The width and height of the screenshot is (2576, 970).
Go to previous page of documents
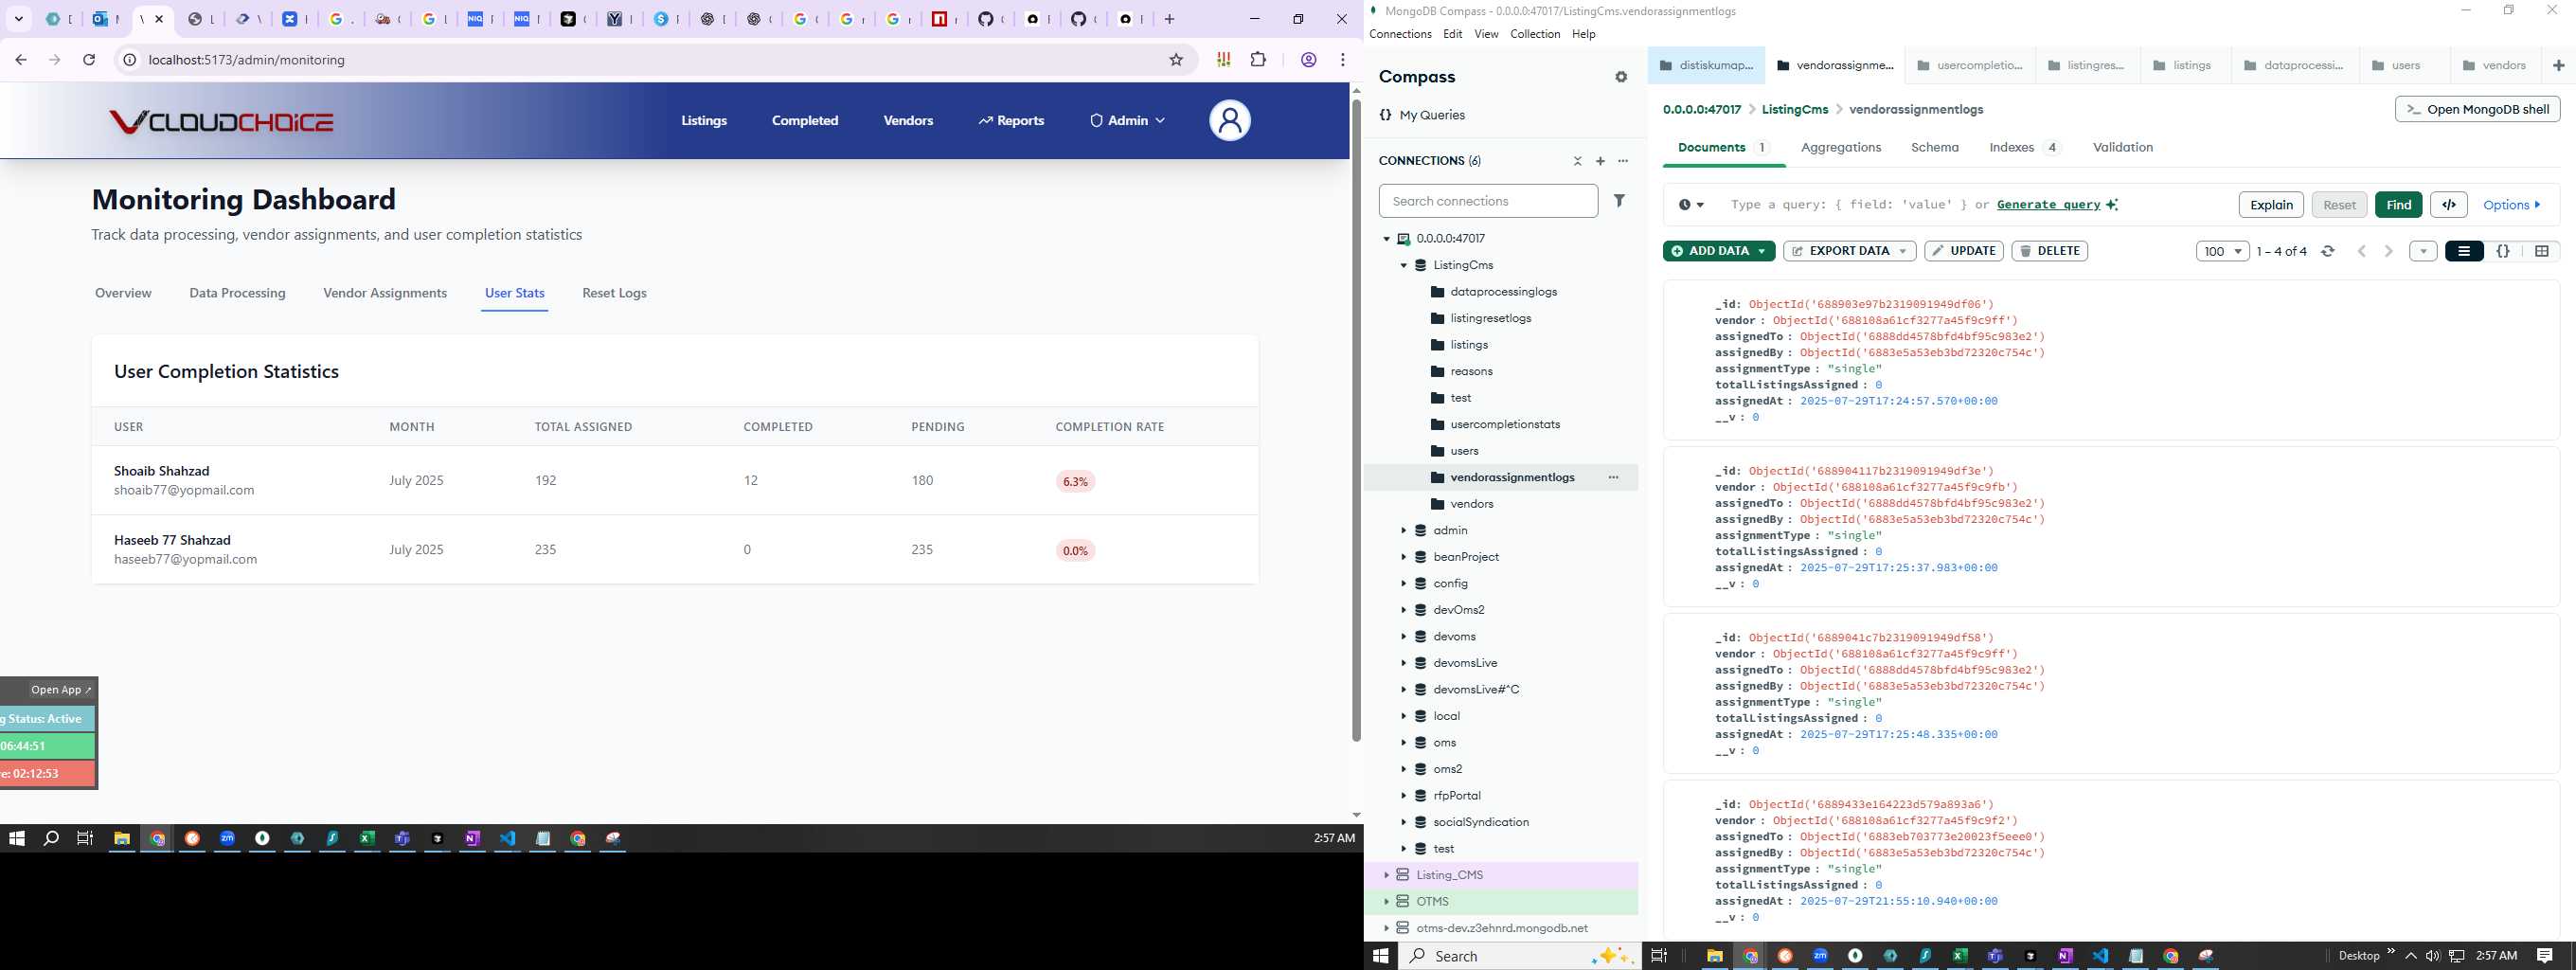tap(2362, 251)
